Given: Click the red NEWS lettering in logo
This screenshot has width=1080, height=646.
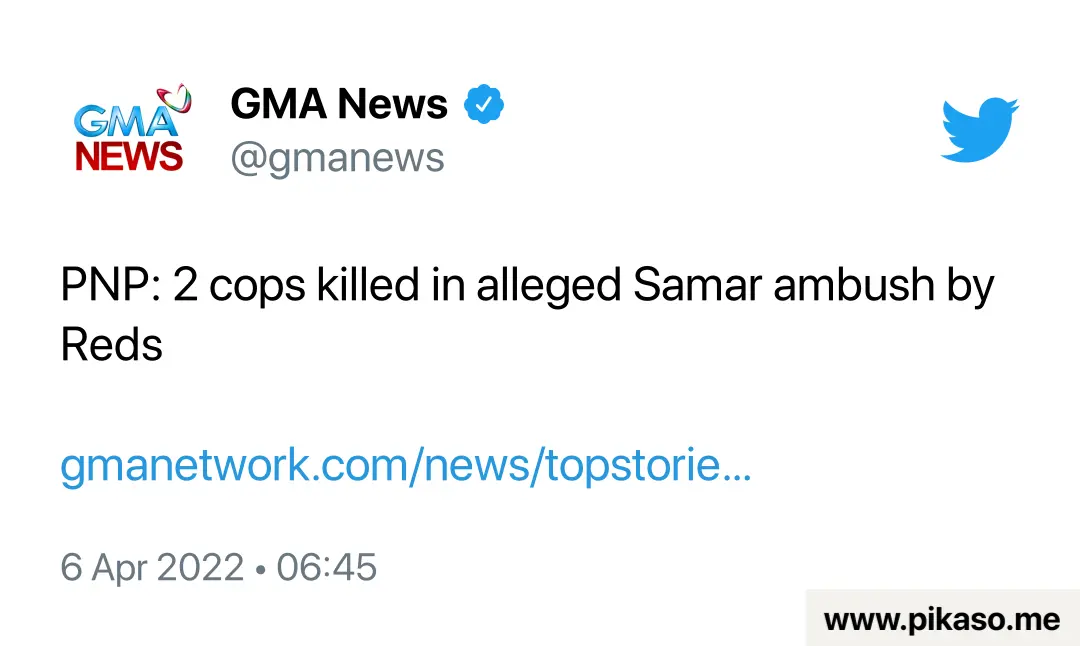Looking at the screenshot, I should (129, 156).
